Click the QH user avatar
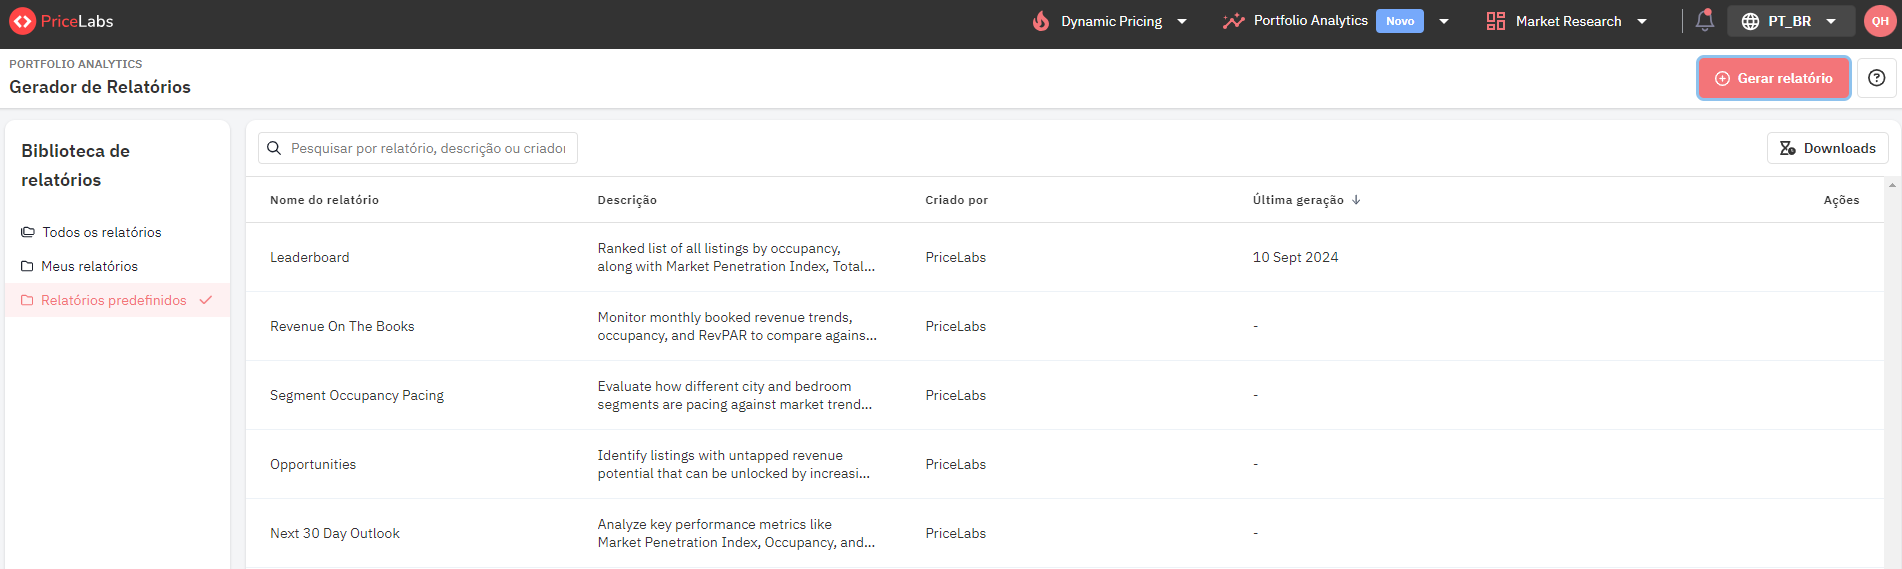The height and width of the screenshot is (569, 1902). 1880,21
